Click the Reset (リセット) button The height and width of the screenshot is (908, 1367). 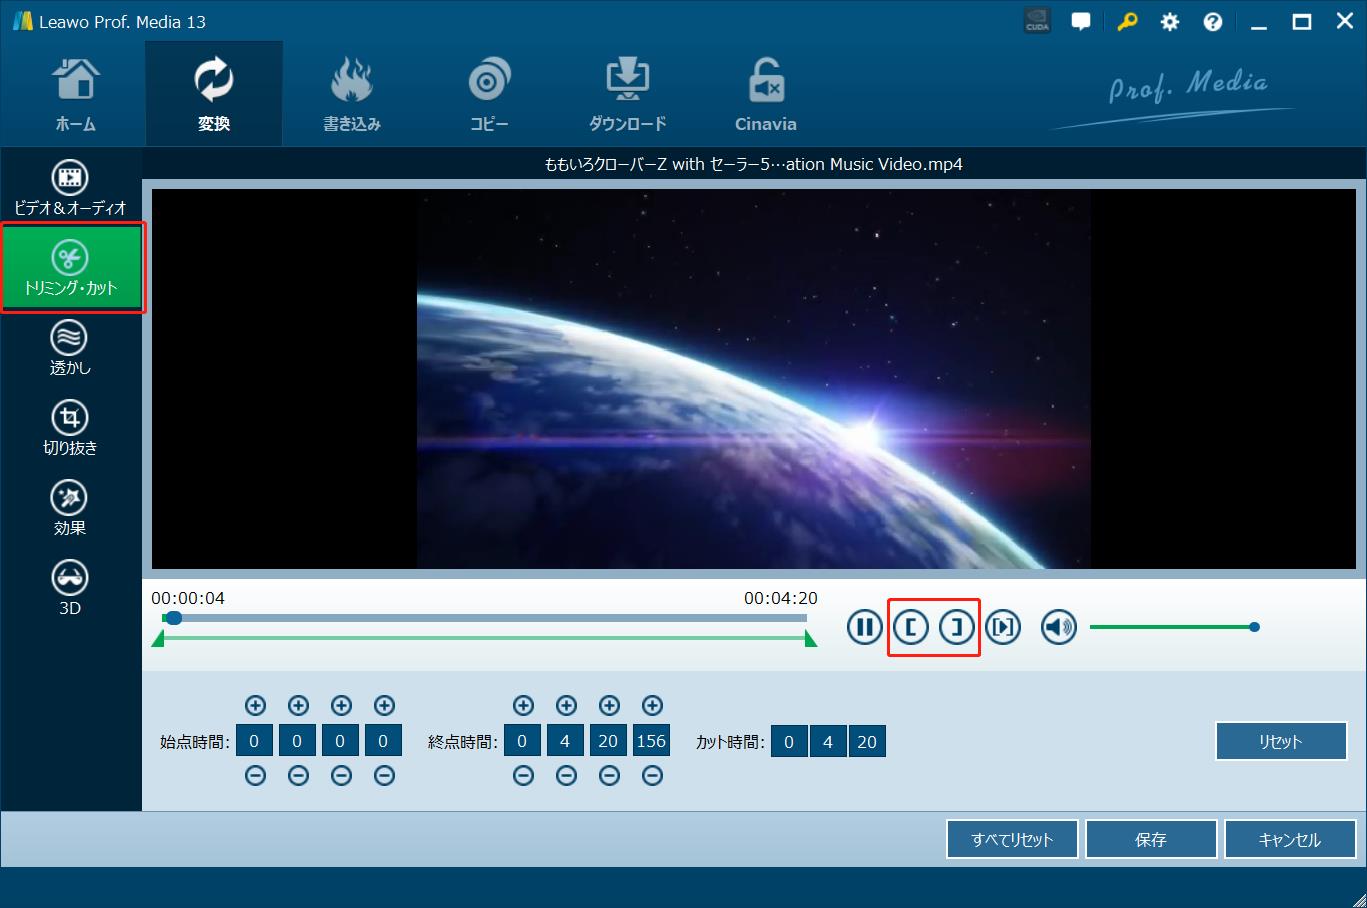[1280, 742]
